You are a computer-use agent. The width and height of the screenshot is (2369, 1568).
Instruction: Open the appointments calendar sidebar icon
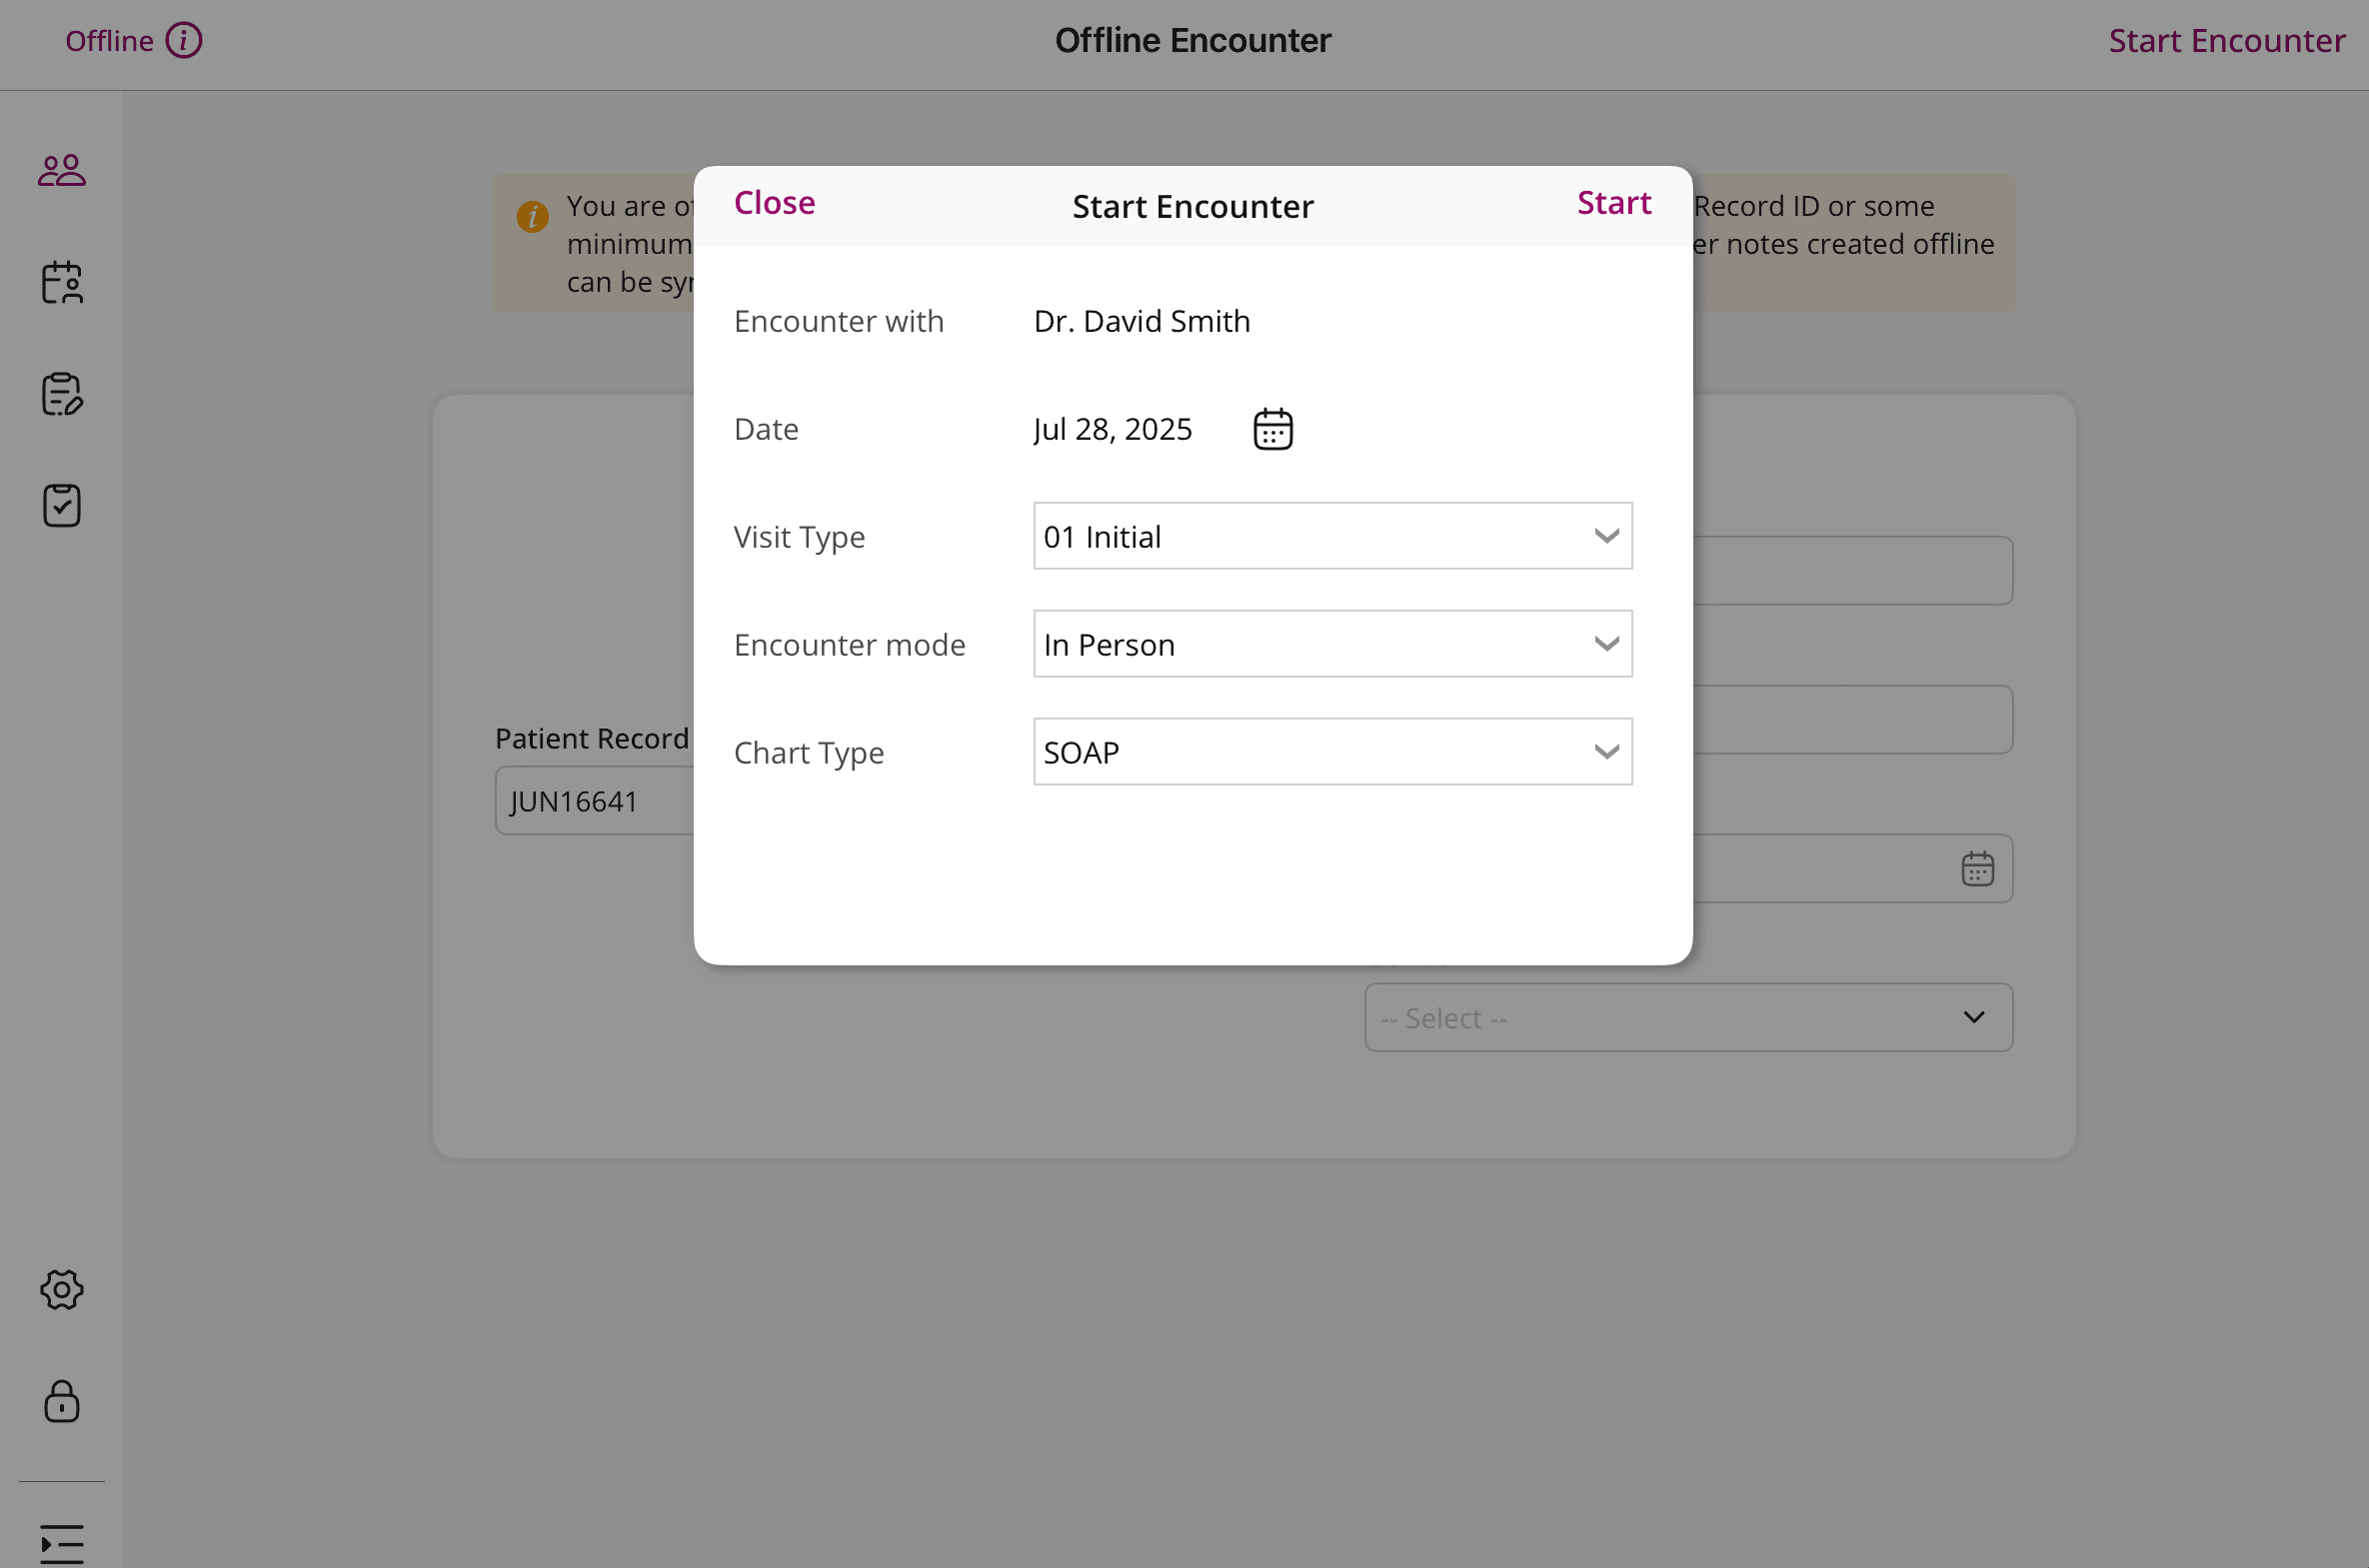click(62, 282)
